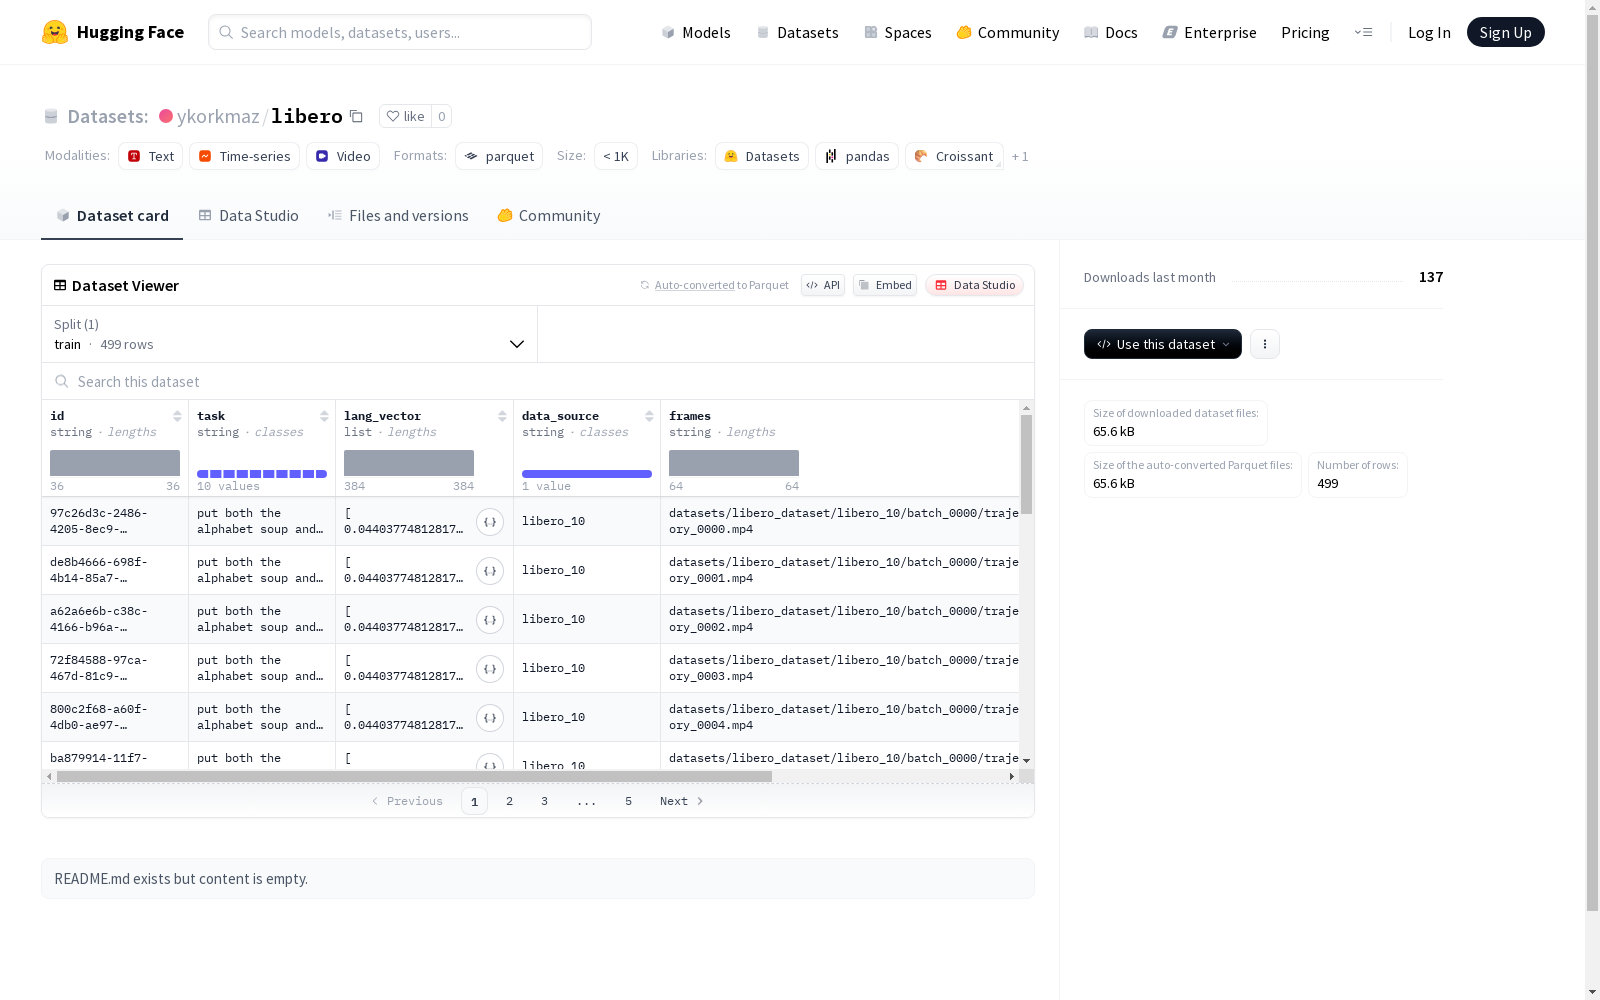Expand lang_vector cell in 72f84588 row
Viewport: 1600px width, 1000px height.
click(490, 668)
